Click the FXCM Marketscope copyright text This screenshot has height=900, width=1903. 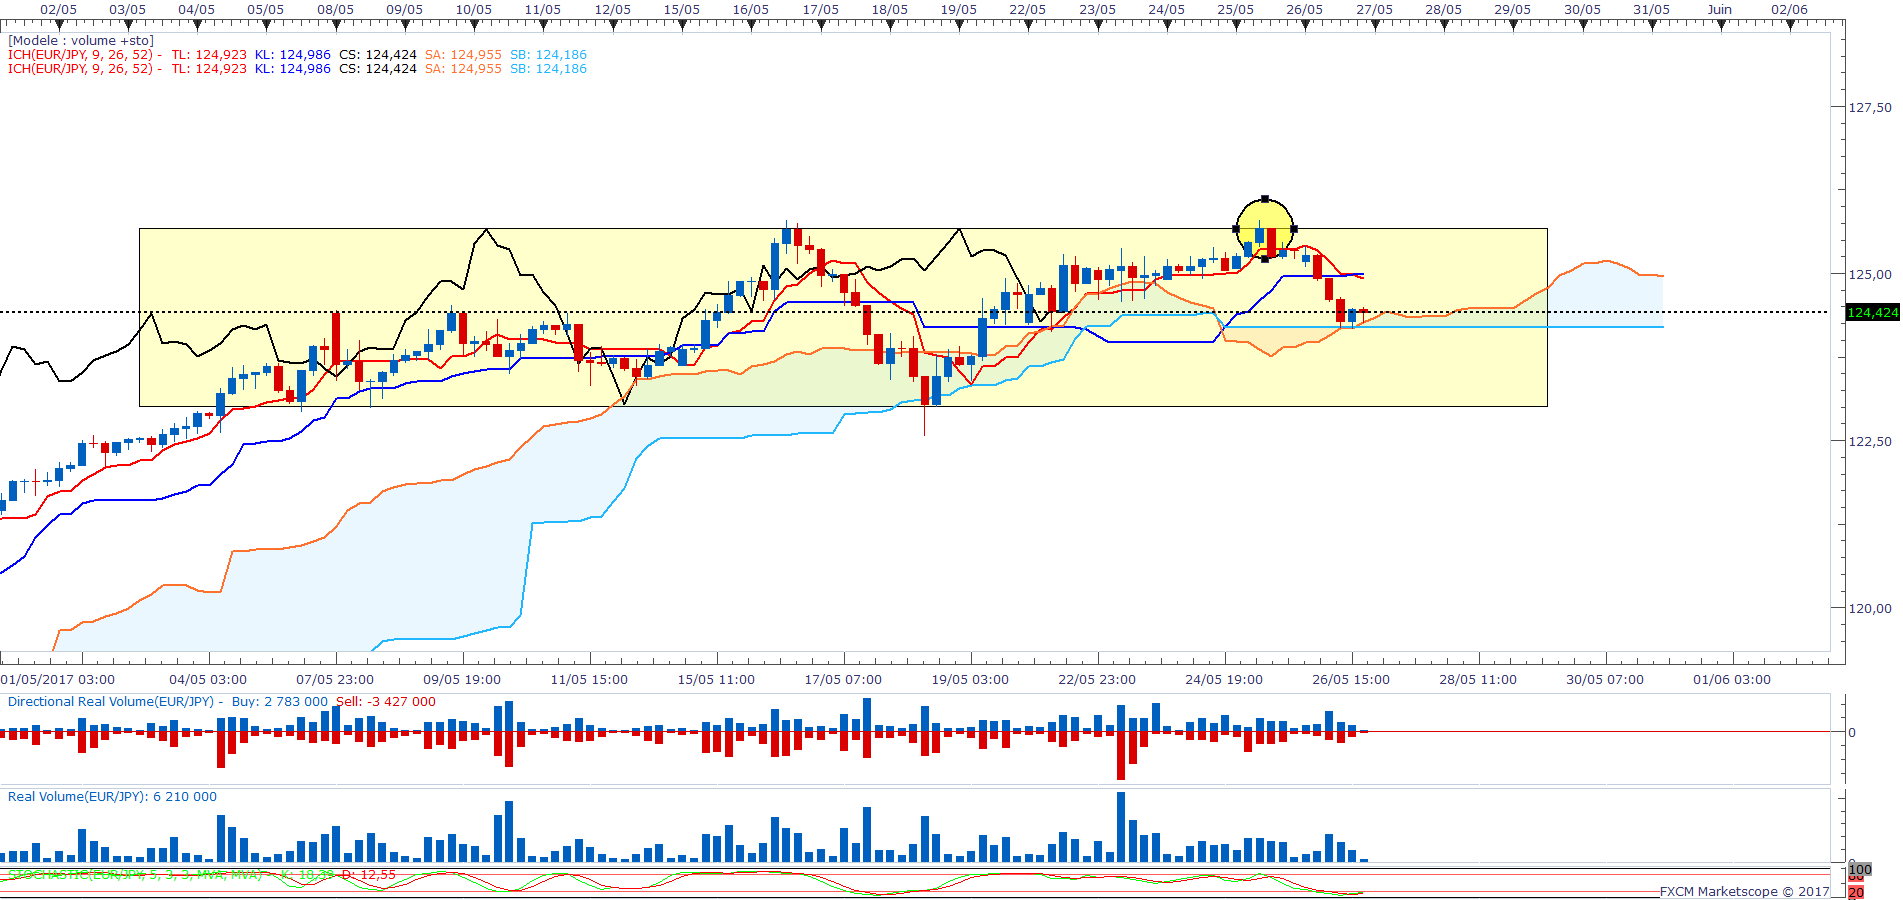[x=1744, y=892]
